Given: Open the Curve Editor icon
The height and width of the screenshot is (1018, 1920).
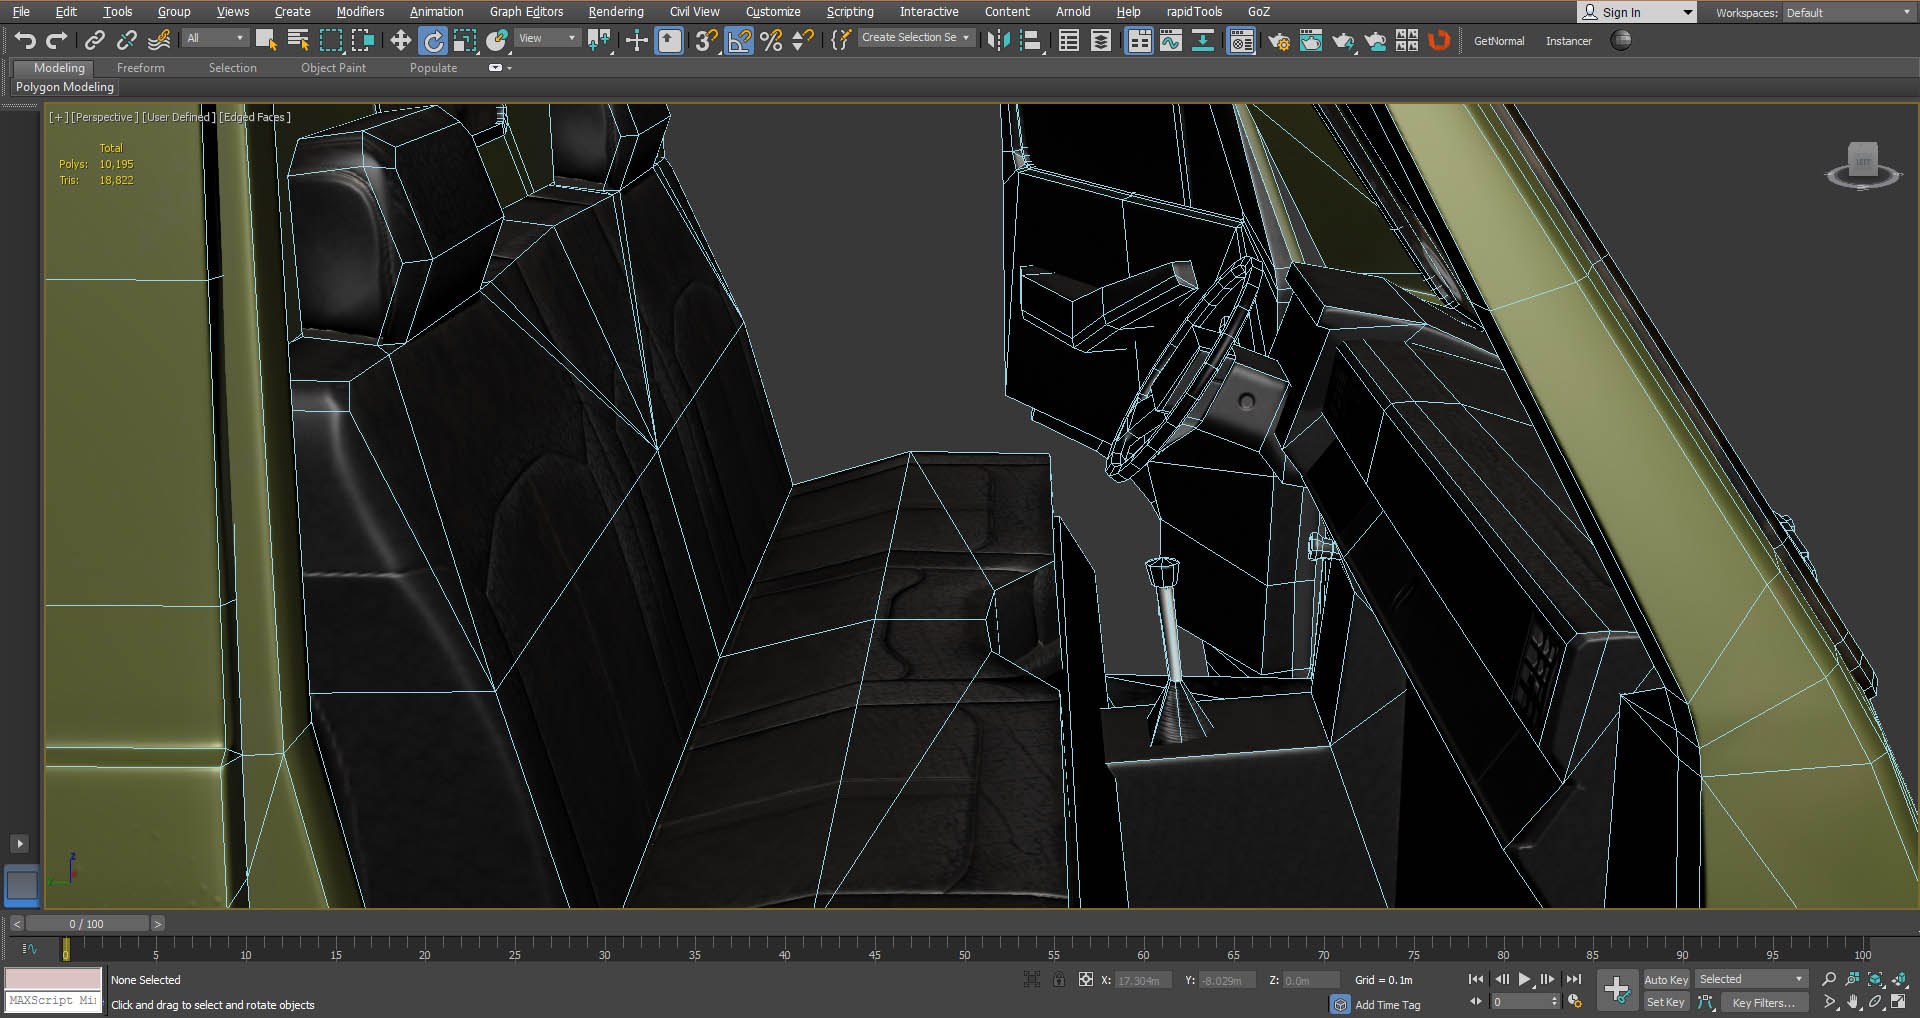Looking at the screenshot, I should tap(1170, 40).
